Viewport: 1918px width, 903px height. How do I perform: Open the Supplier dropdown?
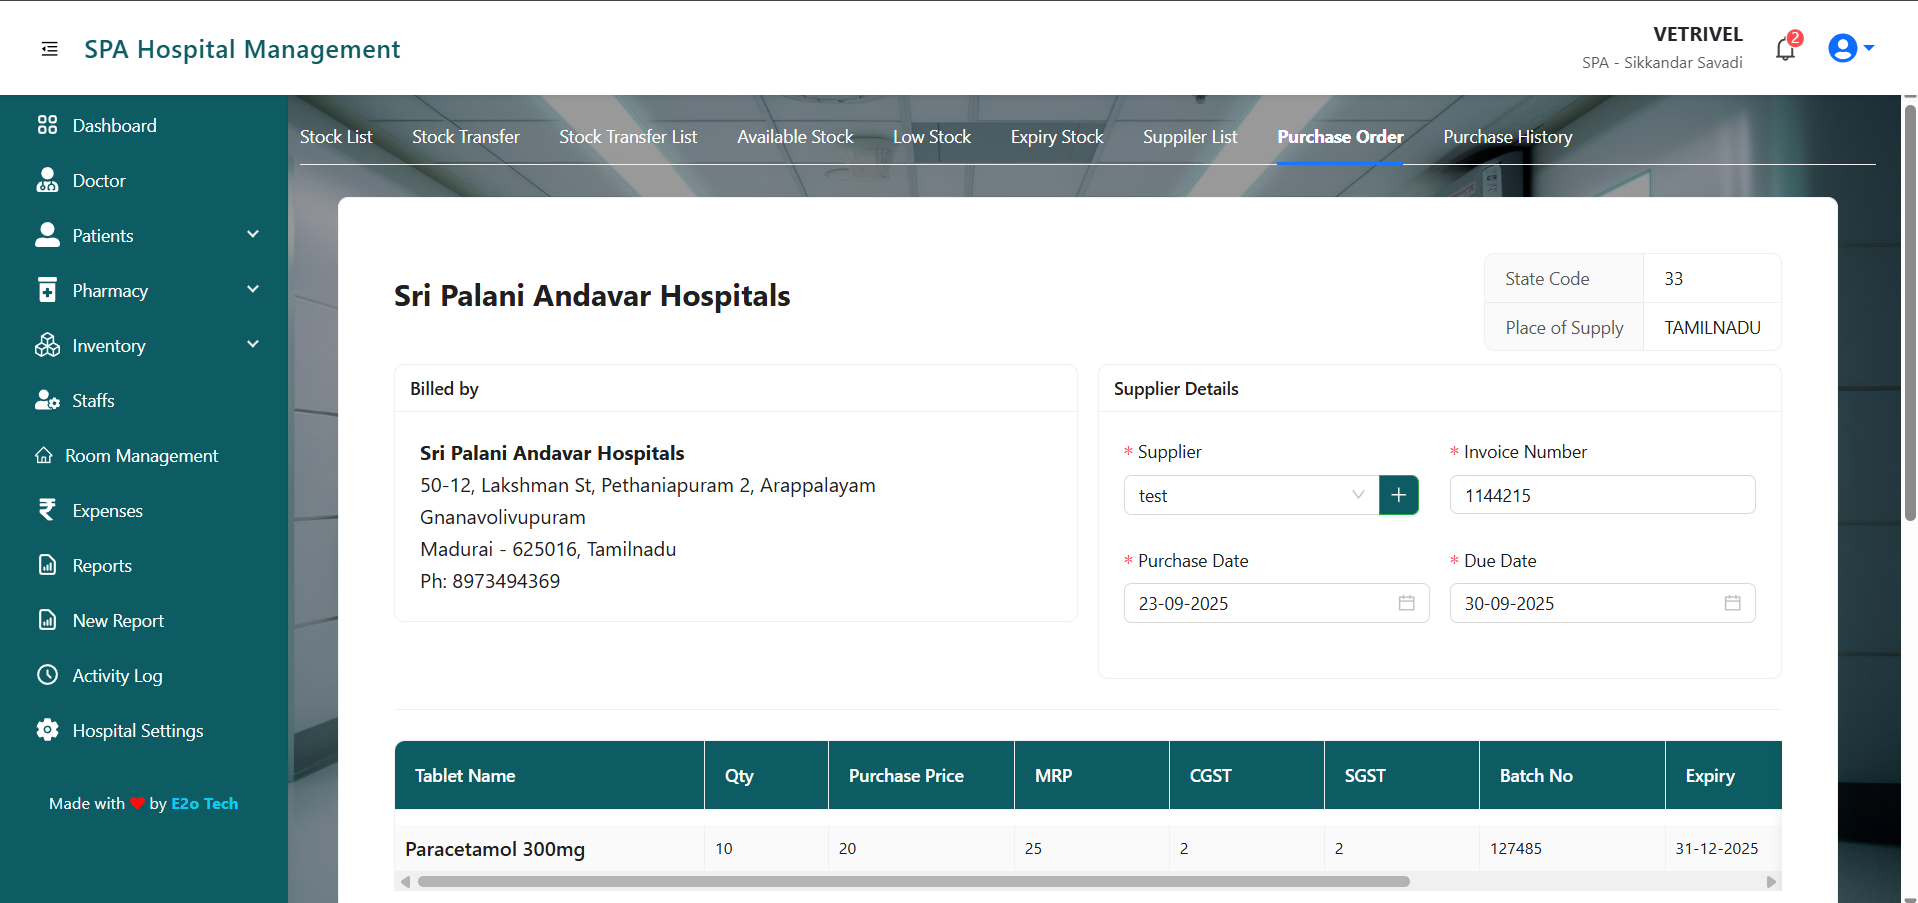tap(1250, 495)
